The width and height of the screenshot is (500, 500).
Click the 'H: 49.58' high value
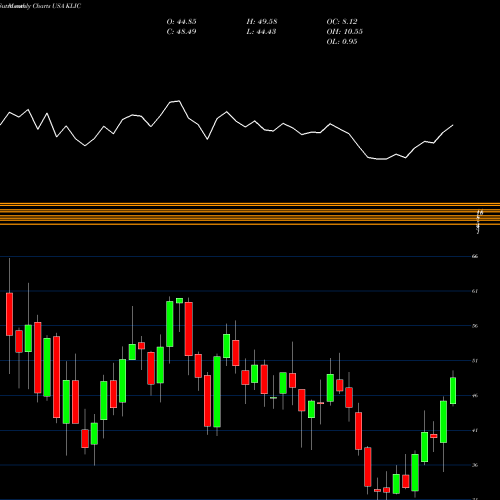coord(262,22)
